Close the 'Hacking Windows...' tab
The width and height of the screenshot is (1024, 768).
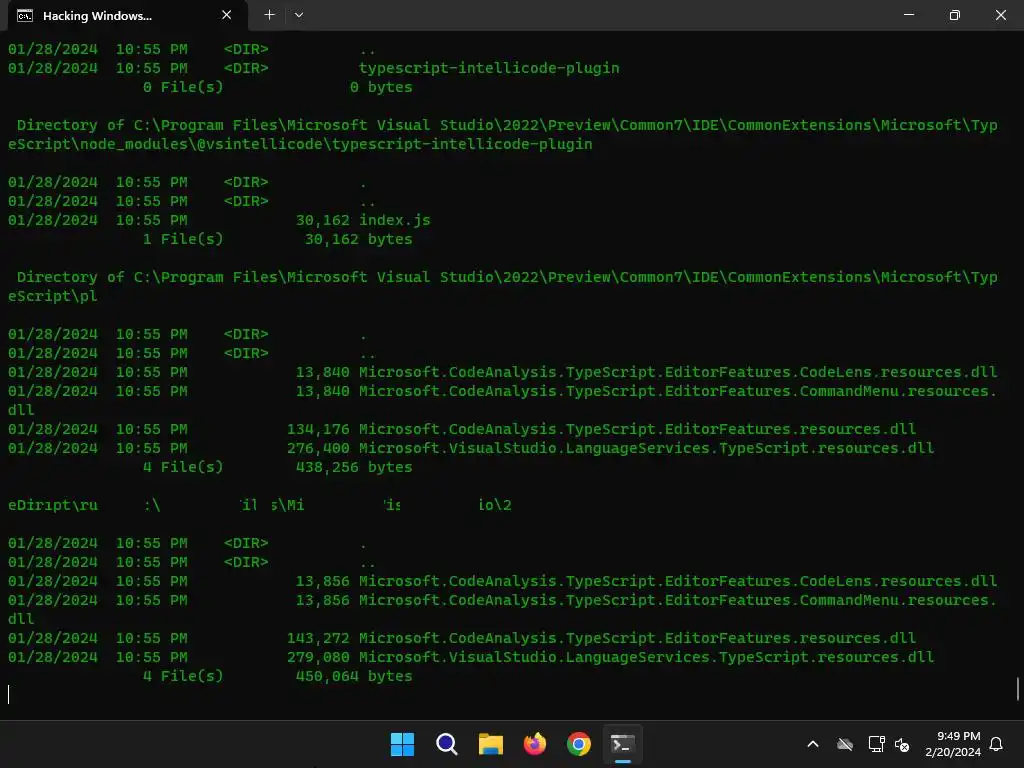[227, 15]
